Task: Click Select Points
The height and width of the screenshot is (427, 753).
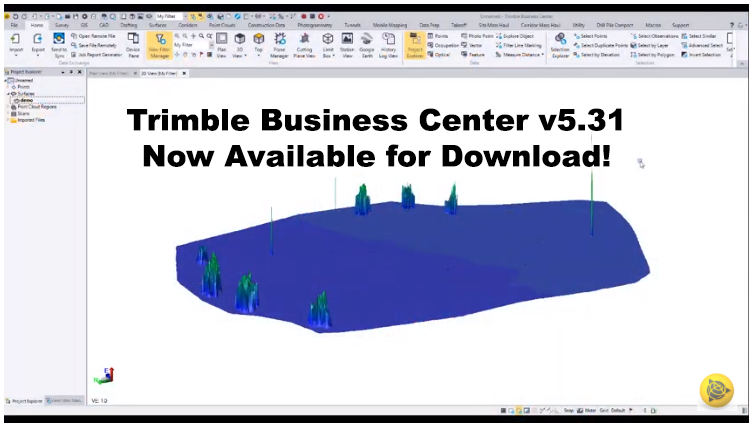Action: (x=590, y=36)
